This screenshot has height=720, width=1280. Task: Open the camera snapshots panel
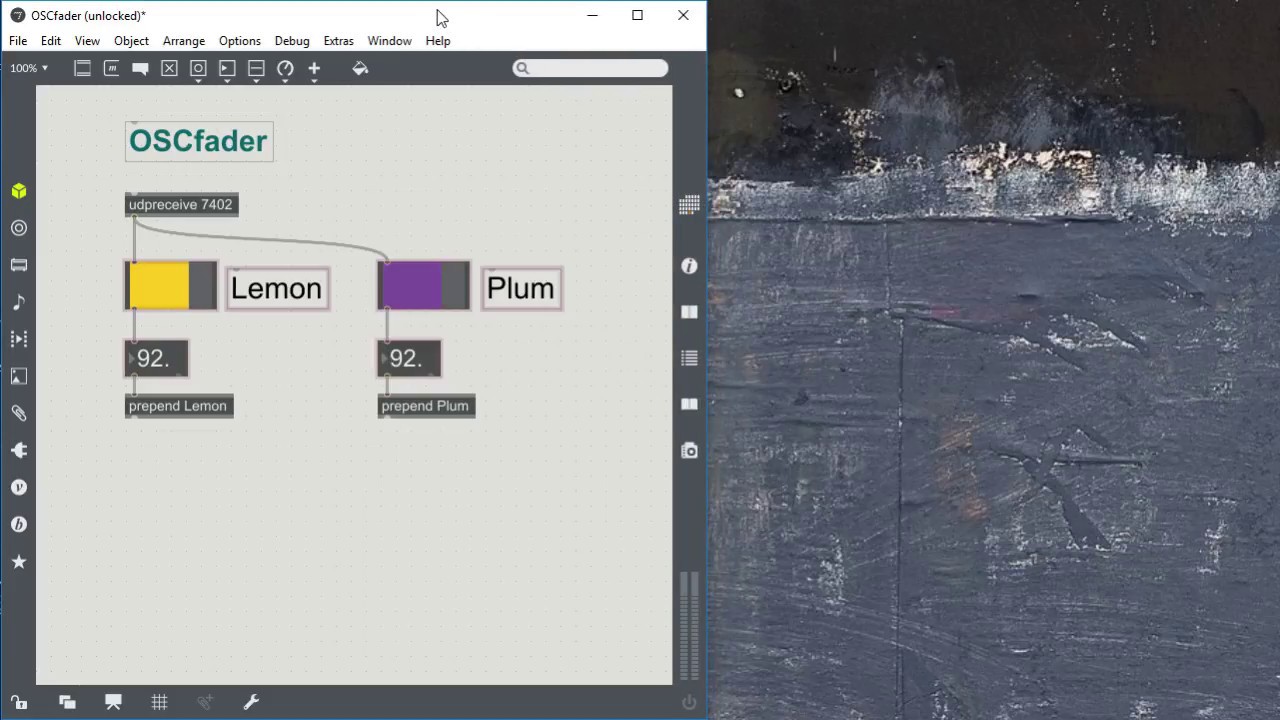pyautogui.click(x=689, y=451)
